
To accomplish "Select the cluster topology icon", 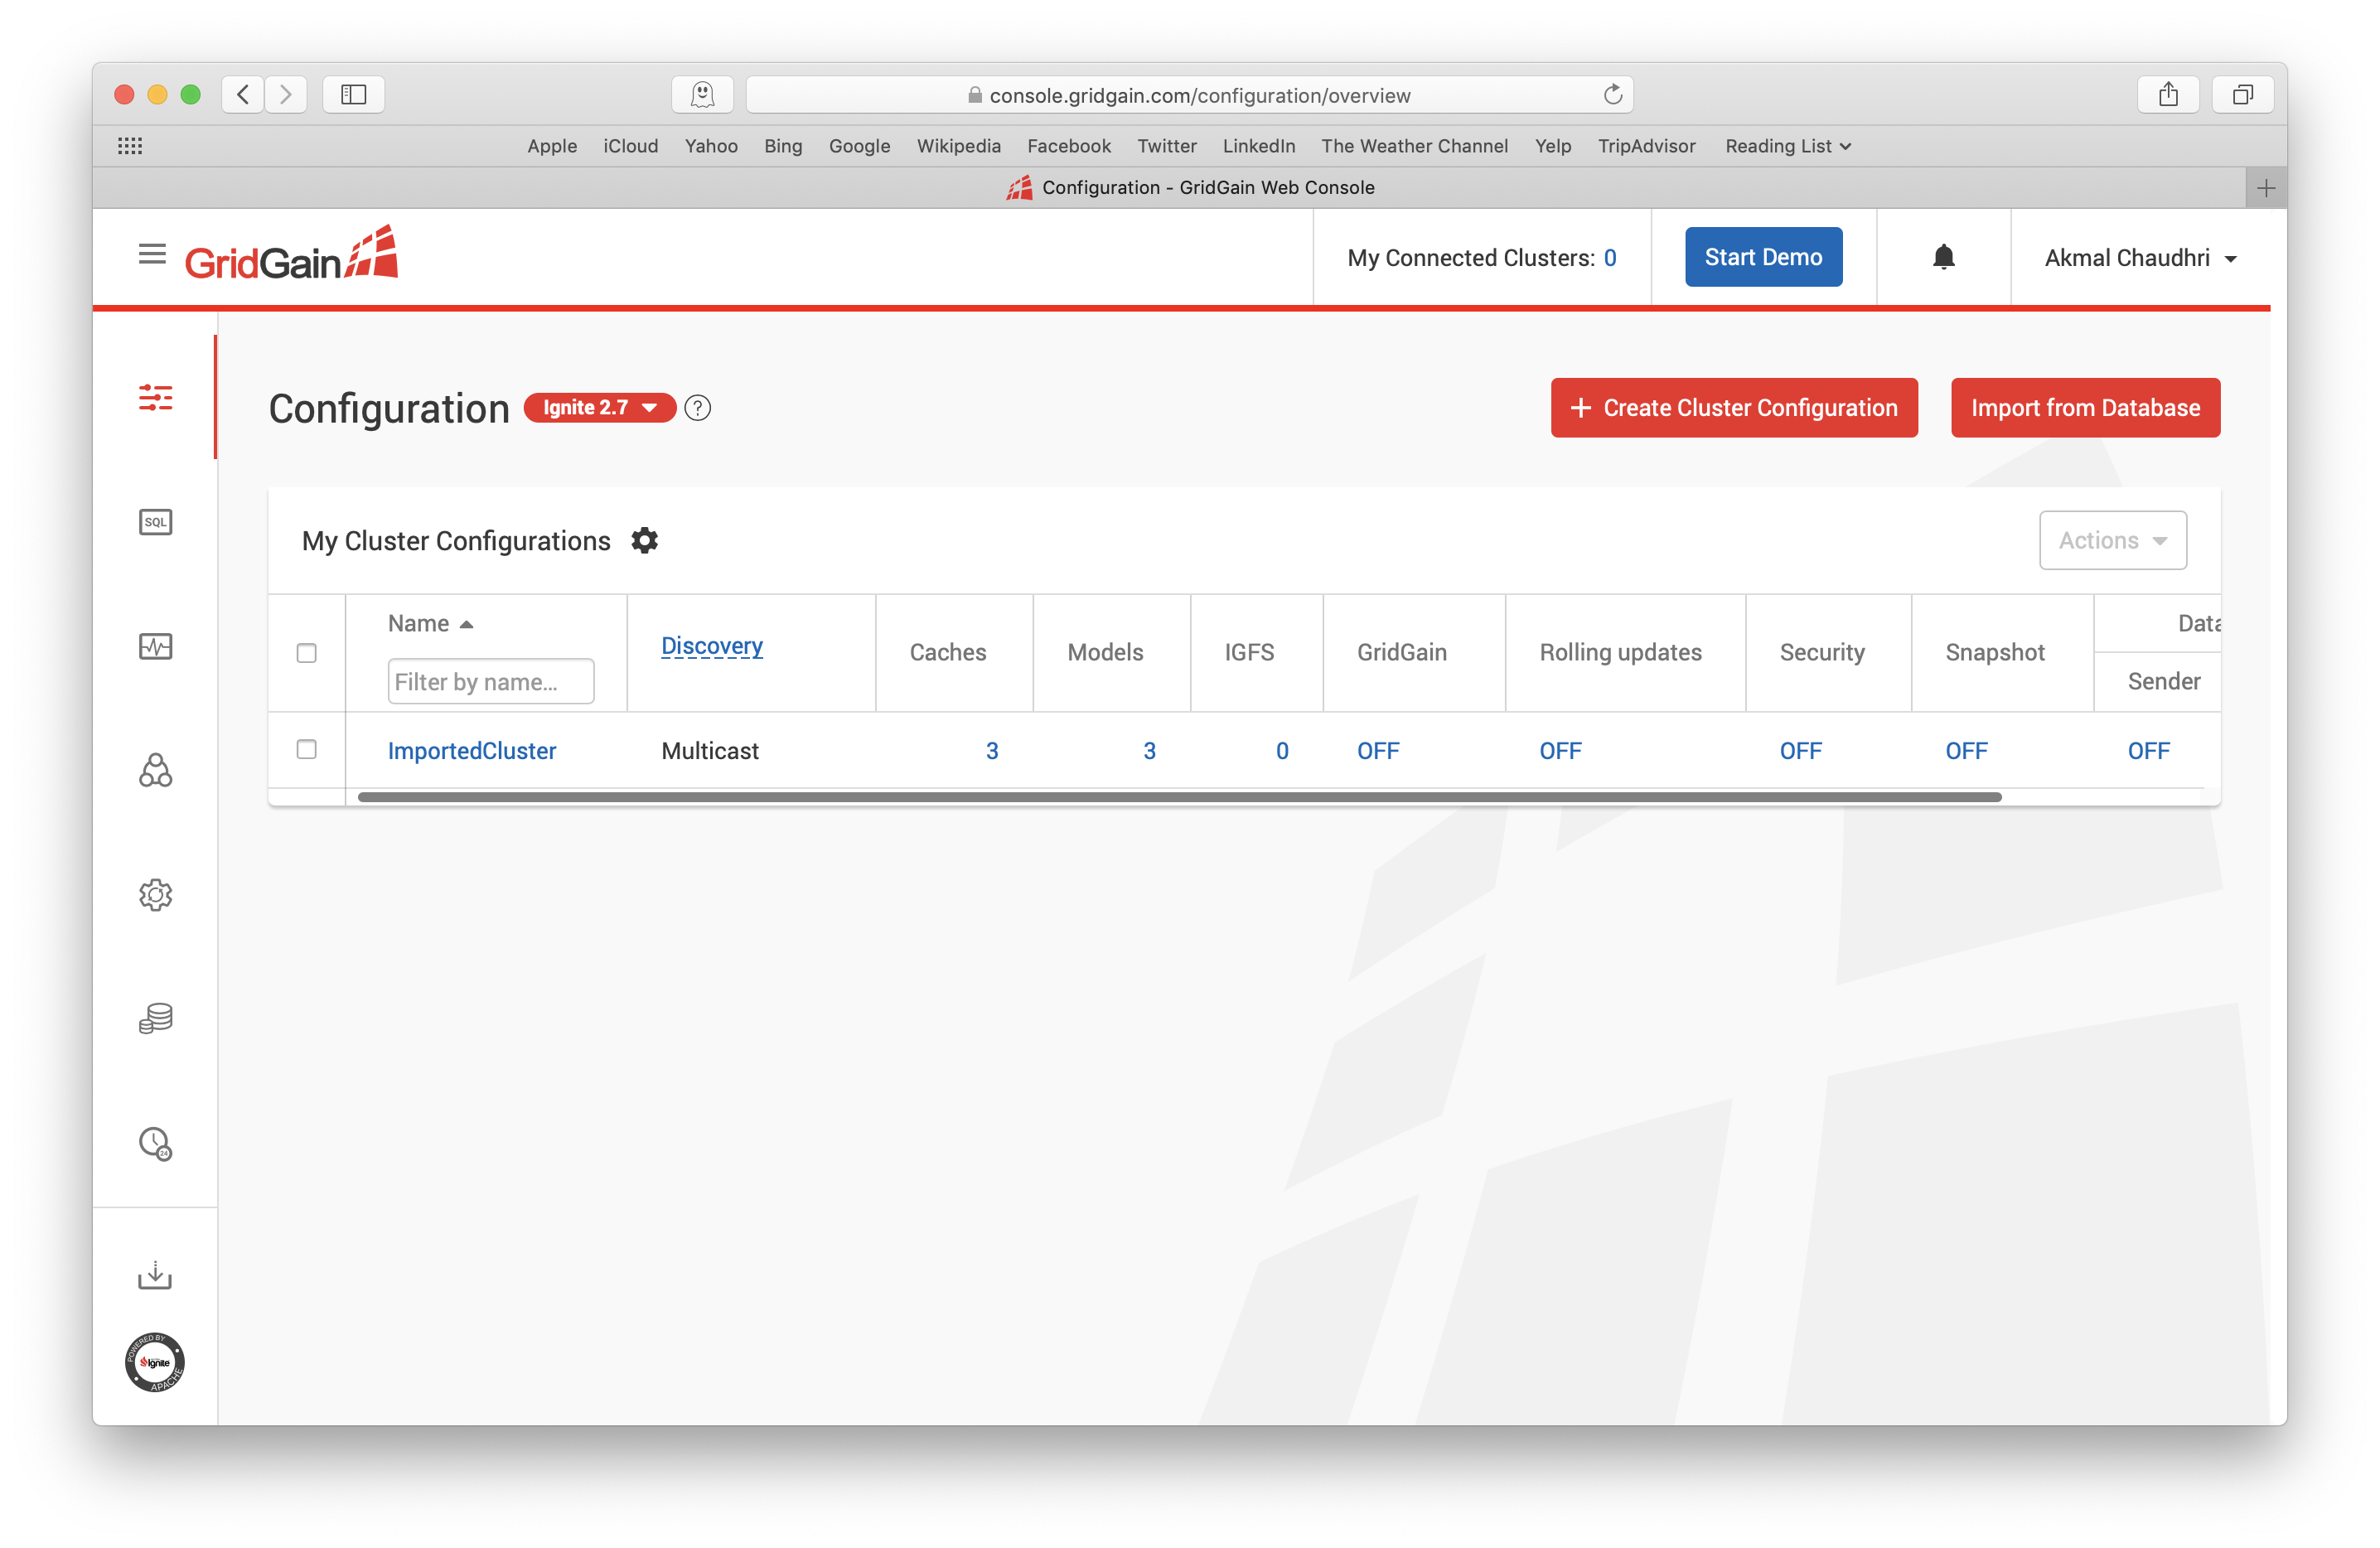I will pos(156,771).
